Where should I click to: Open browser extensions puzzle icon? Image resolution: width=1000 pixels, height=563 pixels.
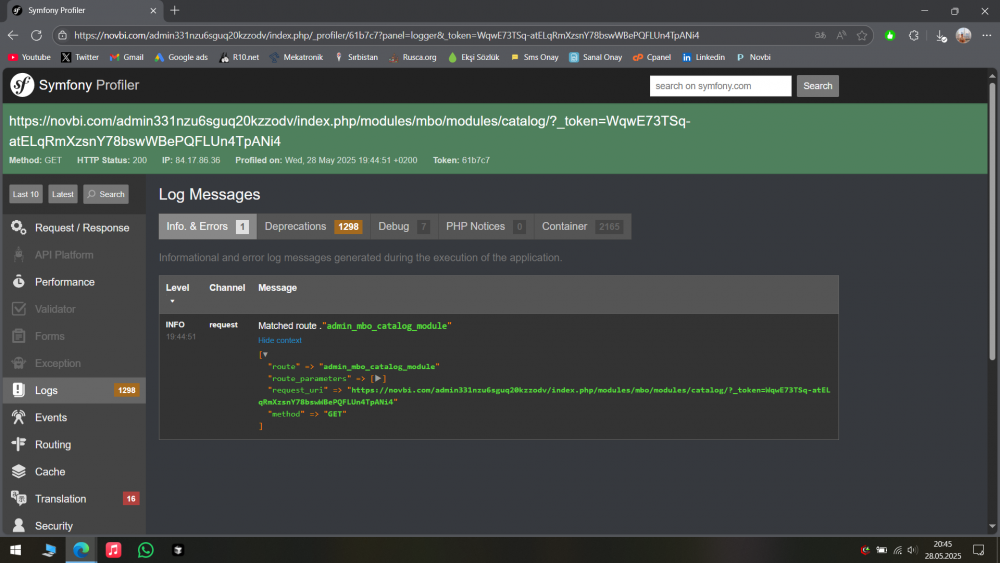tap(914, 36)
